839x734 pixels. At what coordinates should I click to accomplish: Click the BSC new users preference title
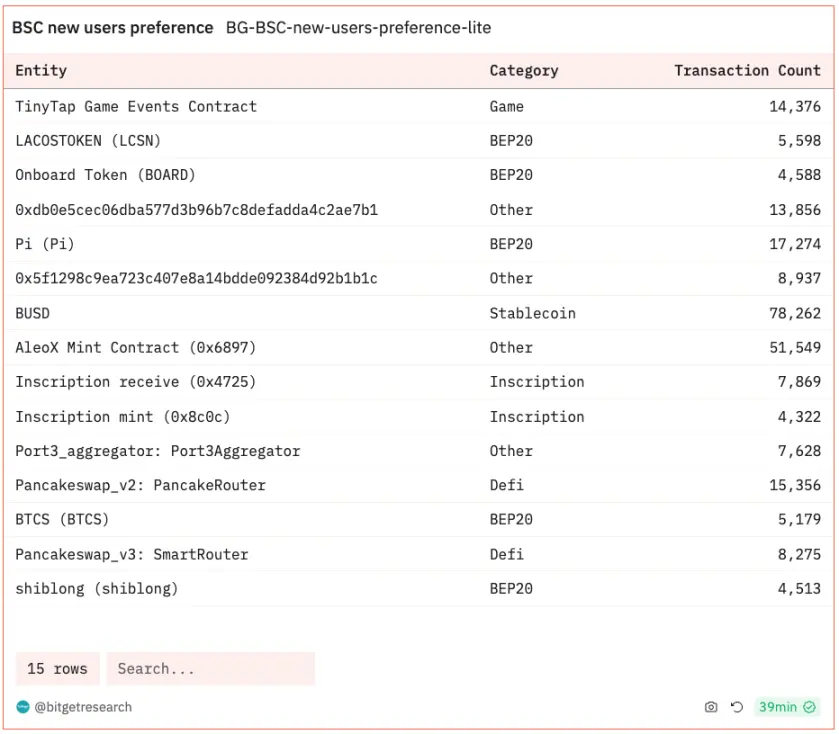[x=112, y=28]
